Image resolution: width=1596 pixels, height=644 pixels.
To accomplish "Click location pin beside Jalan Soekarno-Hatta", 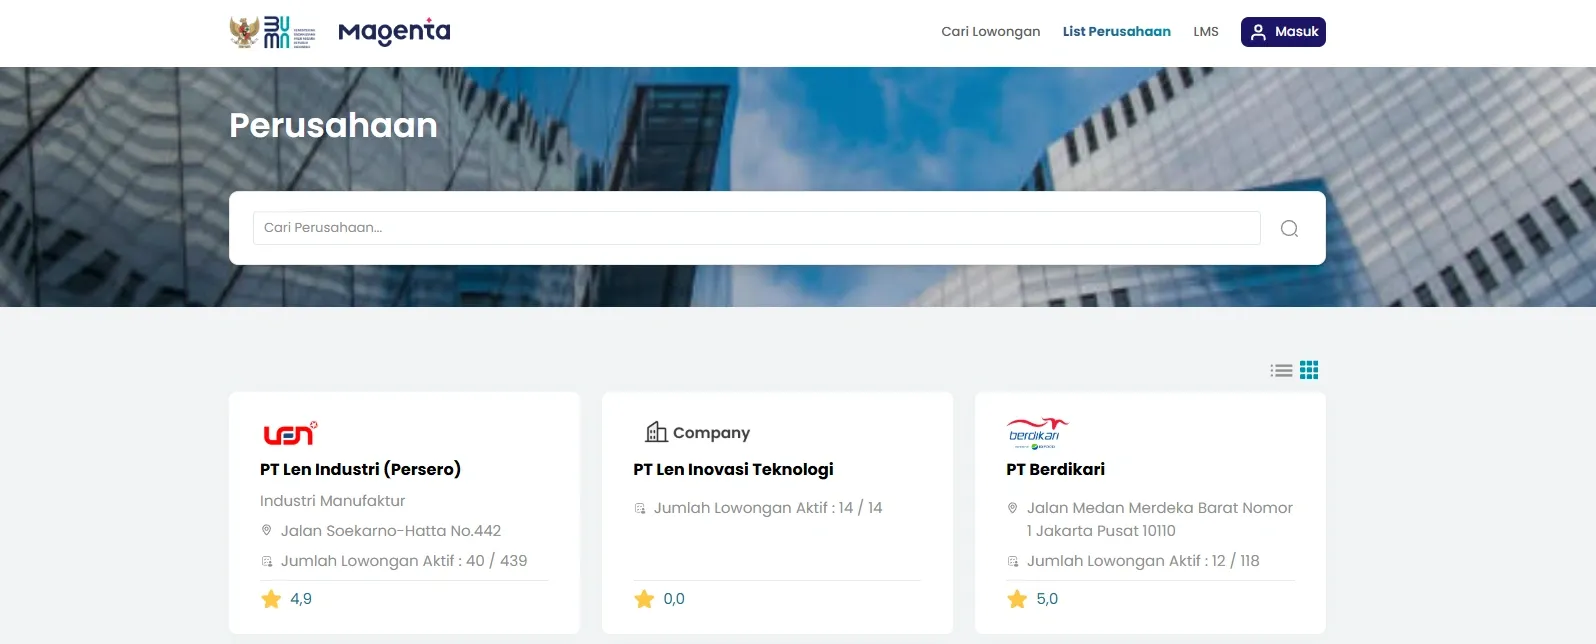I will point(266,531).
